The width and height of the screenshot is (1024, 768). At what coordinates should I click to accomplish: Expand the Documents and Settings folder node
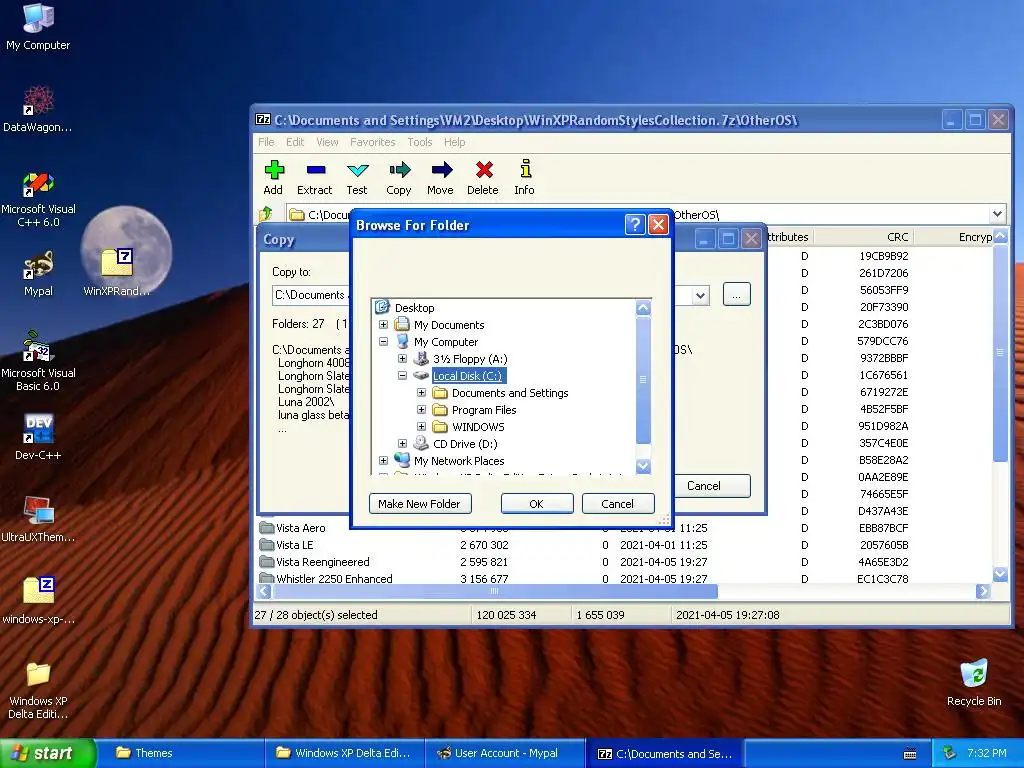coord(421,392)
